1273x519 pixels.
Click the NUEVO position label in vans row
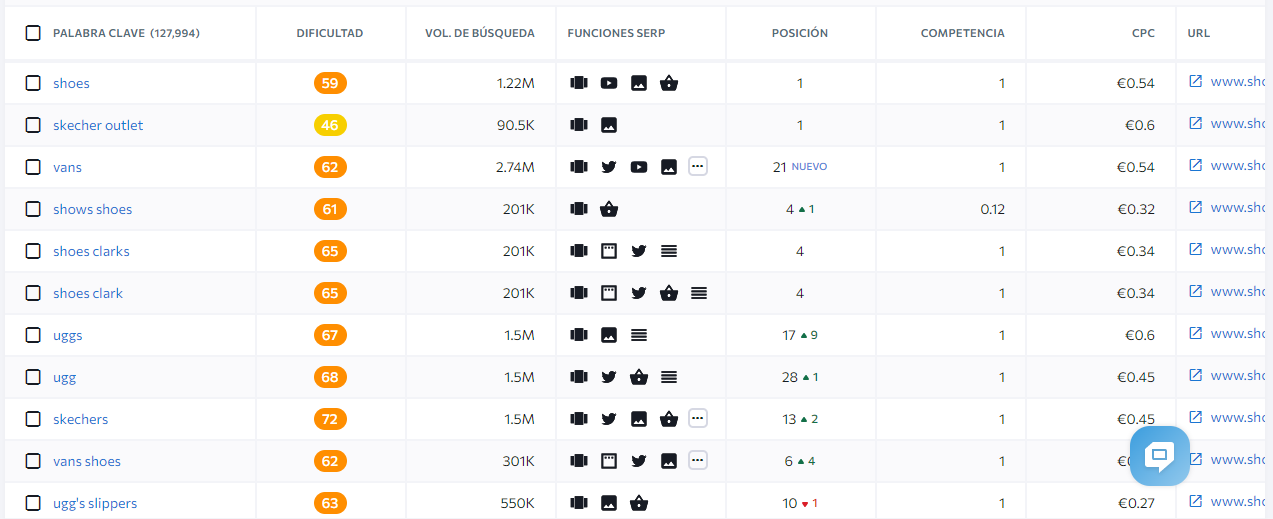809,167
